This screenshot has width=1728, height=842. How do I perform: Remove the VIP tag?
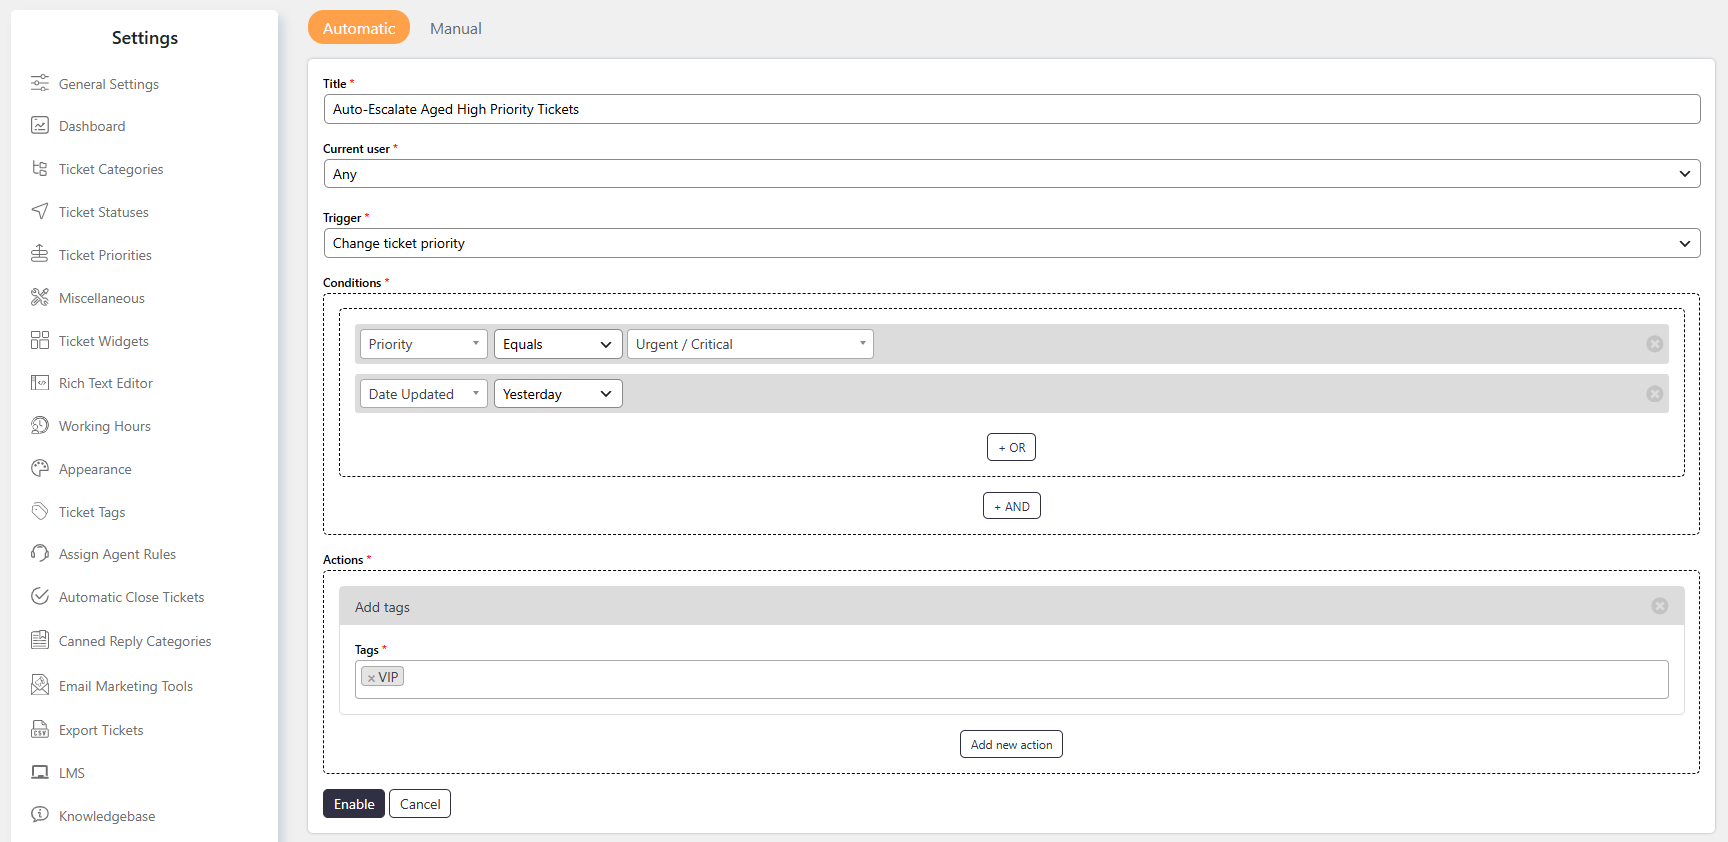[371, 678]
